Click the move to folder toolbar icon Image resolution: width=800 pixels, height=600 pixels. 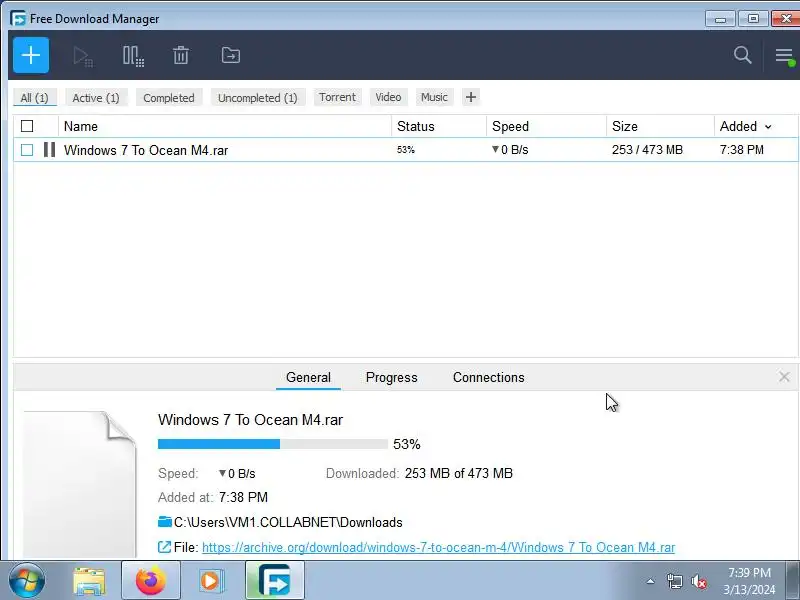point(231,55)
